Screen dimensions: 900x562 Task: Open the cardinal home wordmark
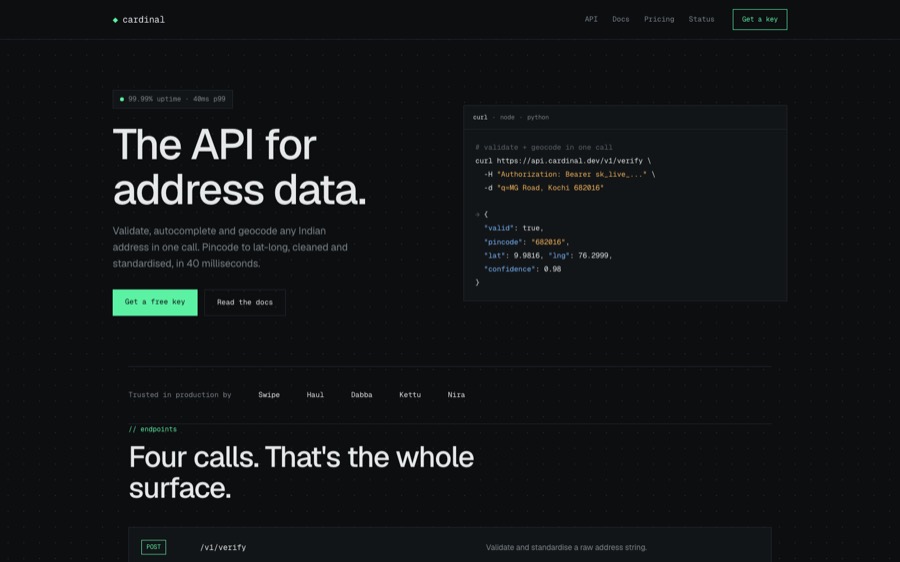(143, 20)
